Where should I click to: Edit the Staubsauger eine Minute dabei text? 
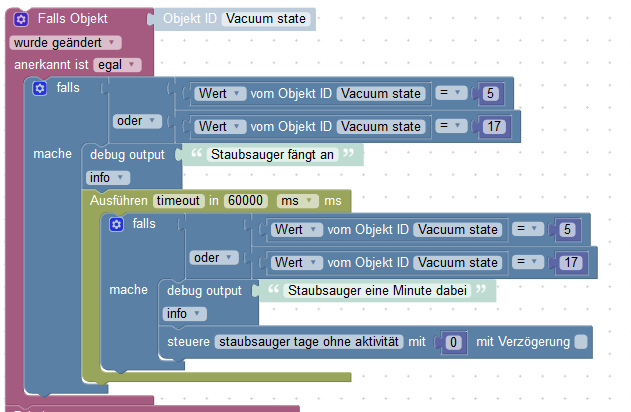377,290
